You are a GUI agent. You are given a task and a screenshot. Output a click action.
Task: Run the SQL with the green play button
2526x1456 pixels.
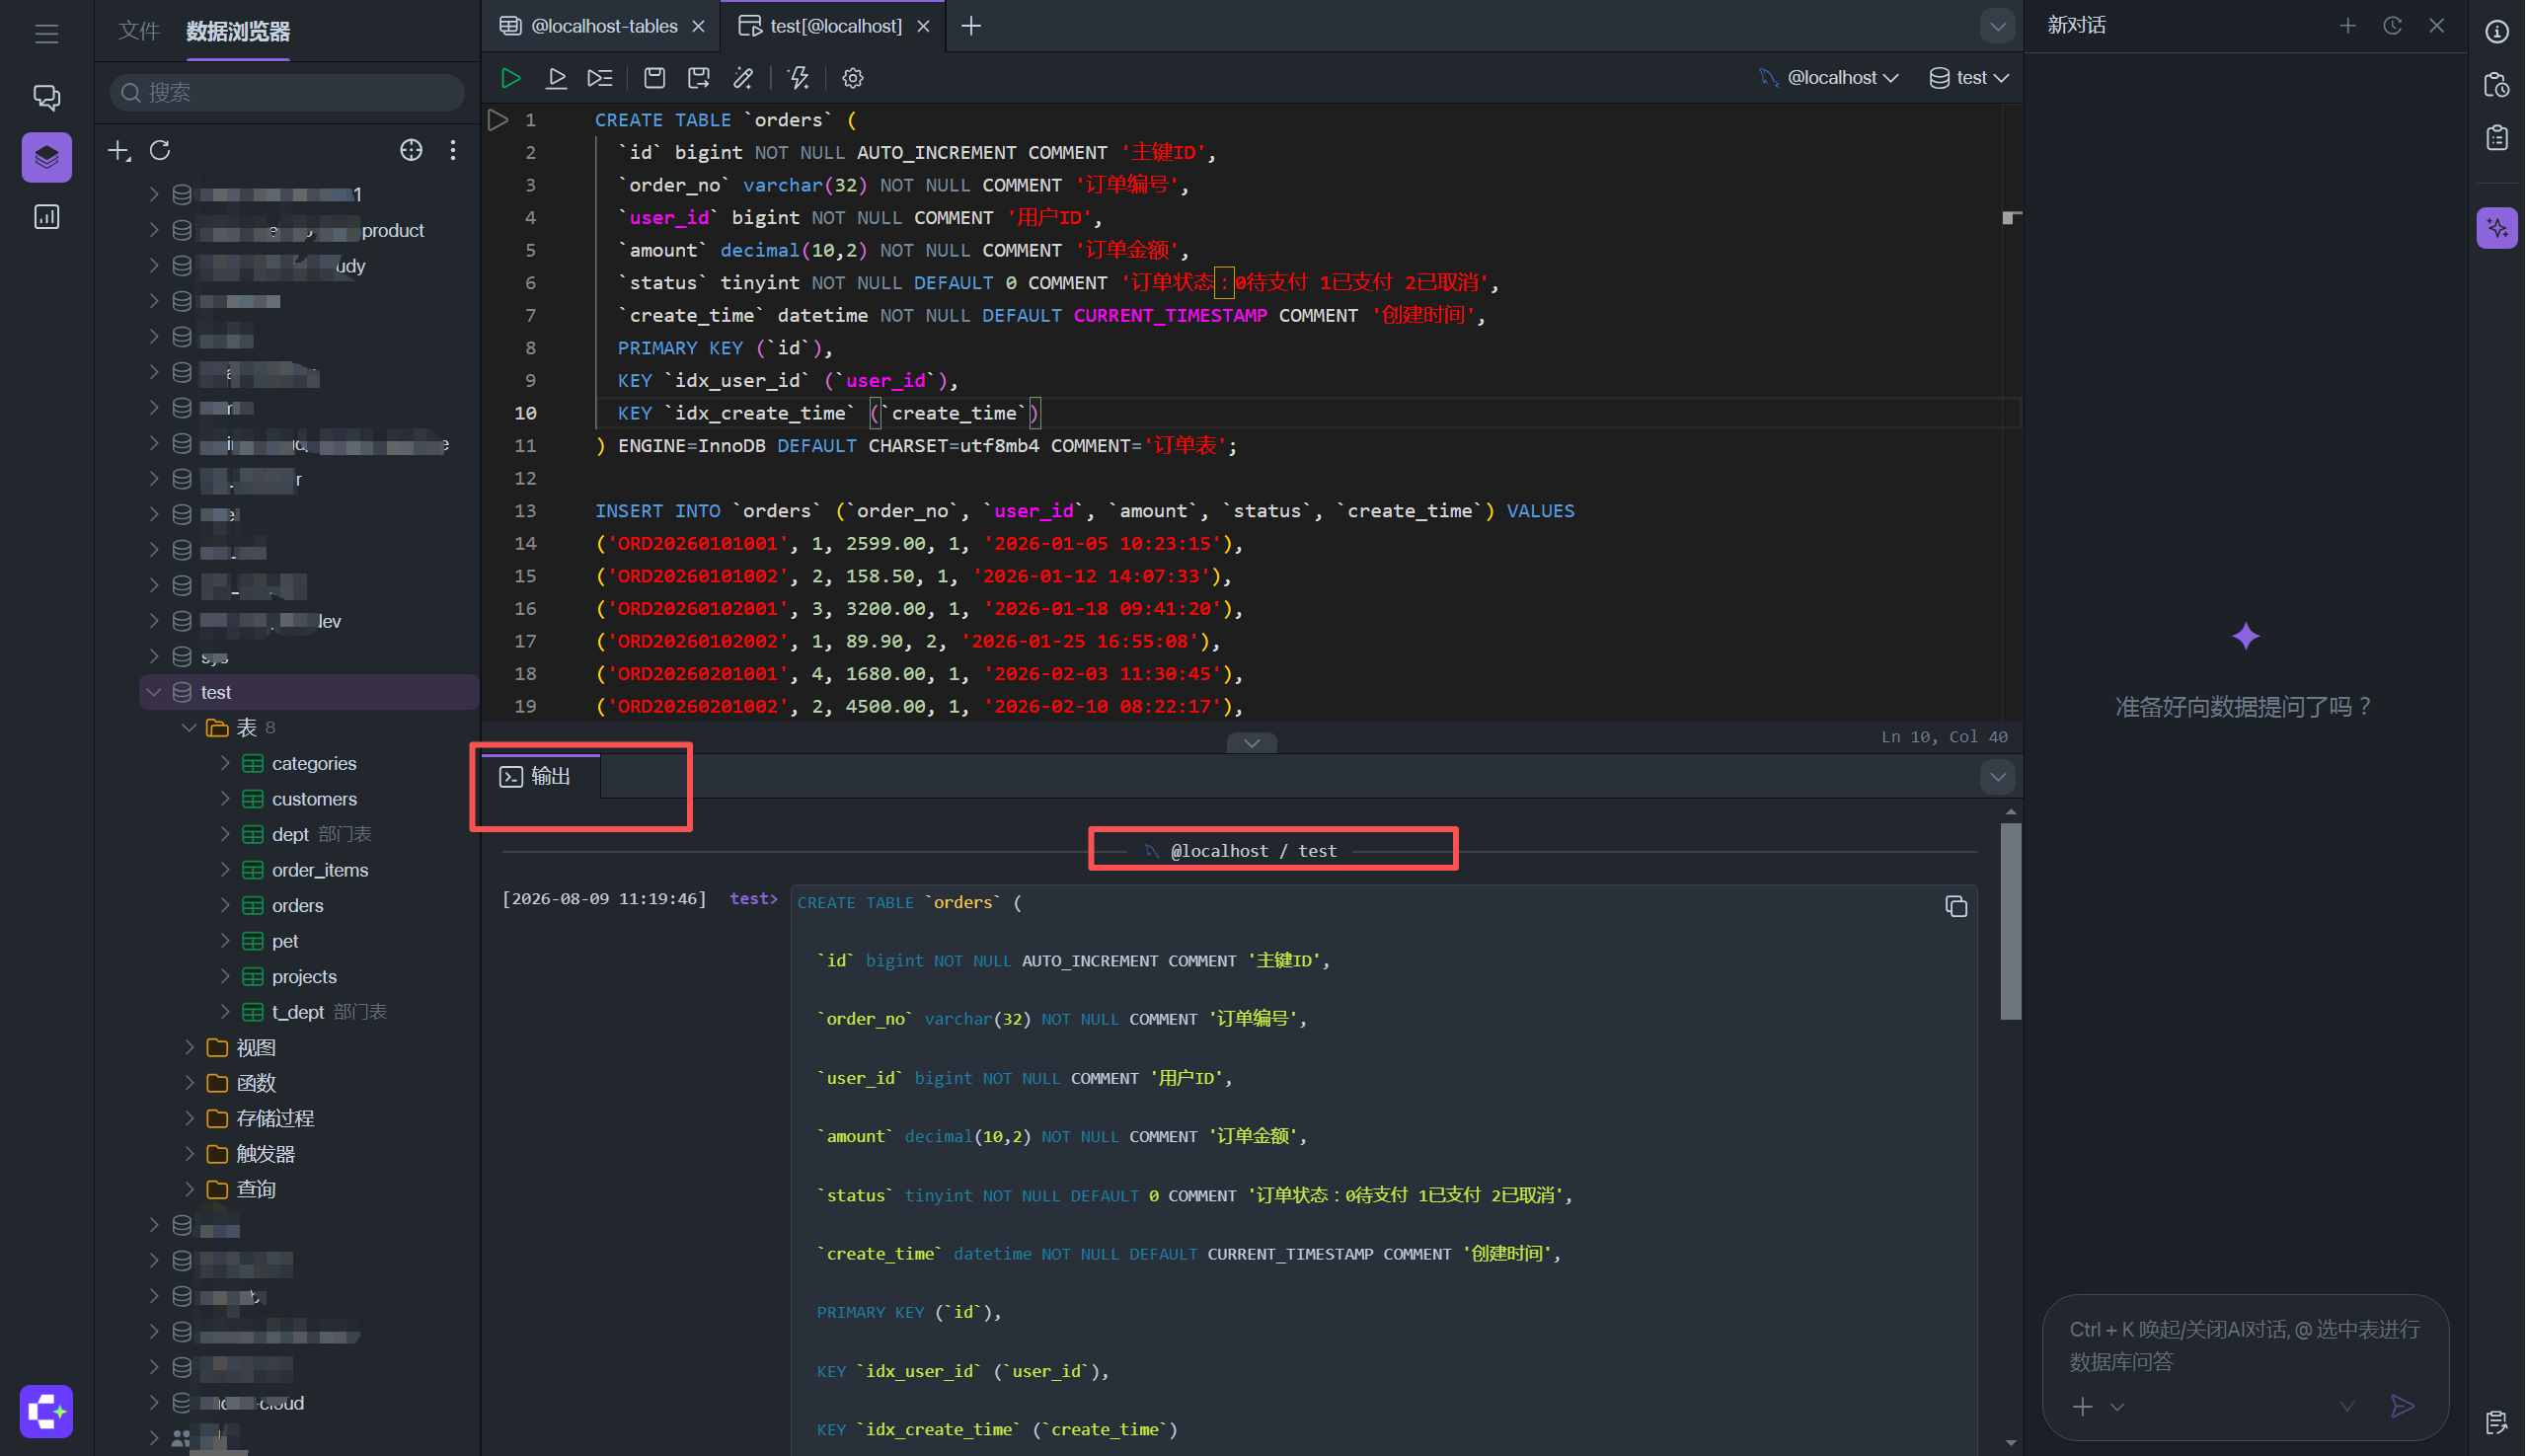[510, 78]
